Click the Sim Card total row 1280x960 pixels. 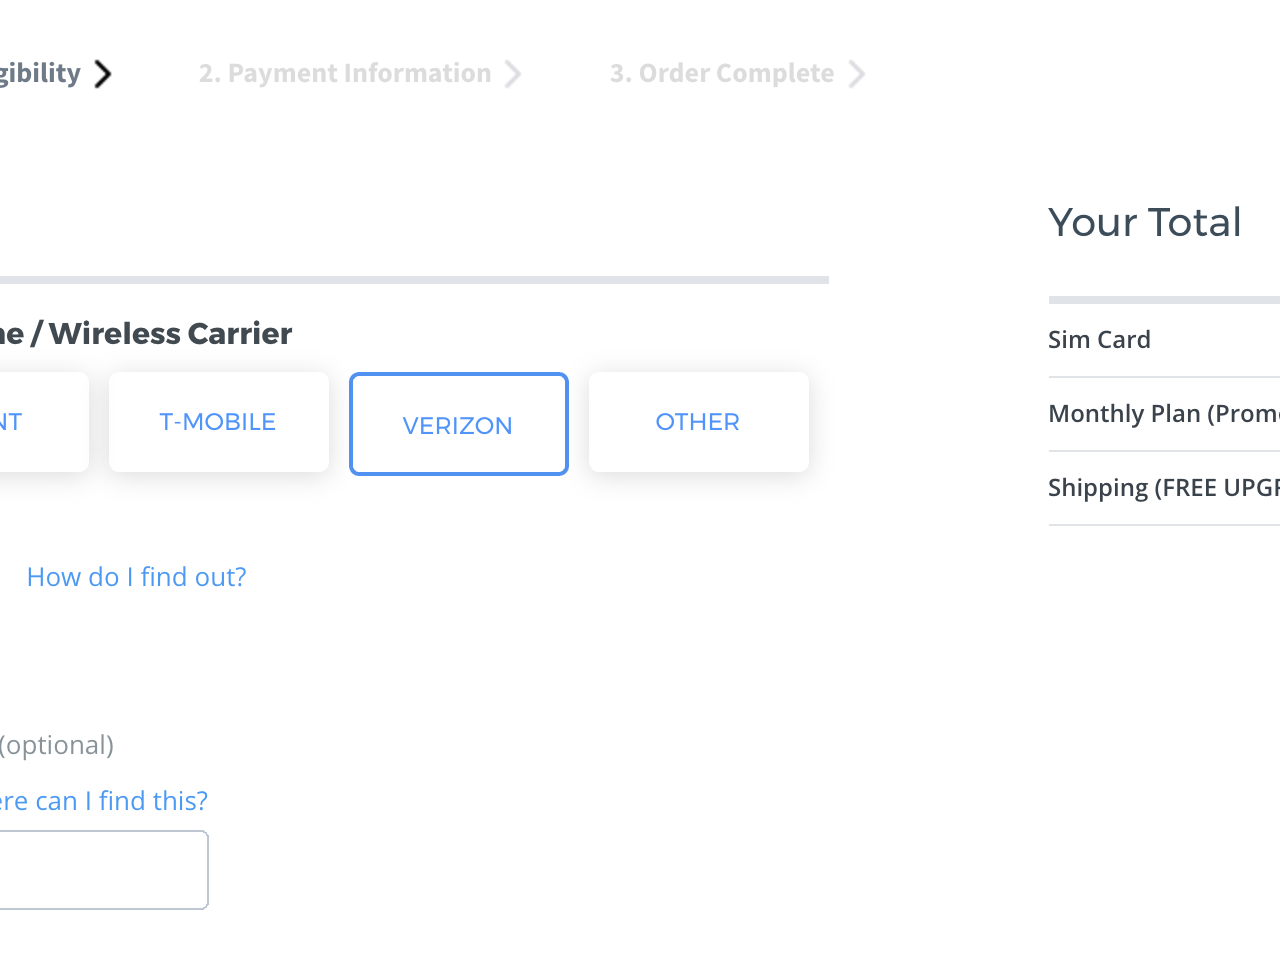click(x=1099, y=340)
